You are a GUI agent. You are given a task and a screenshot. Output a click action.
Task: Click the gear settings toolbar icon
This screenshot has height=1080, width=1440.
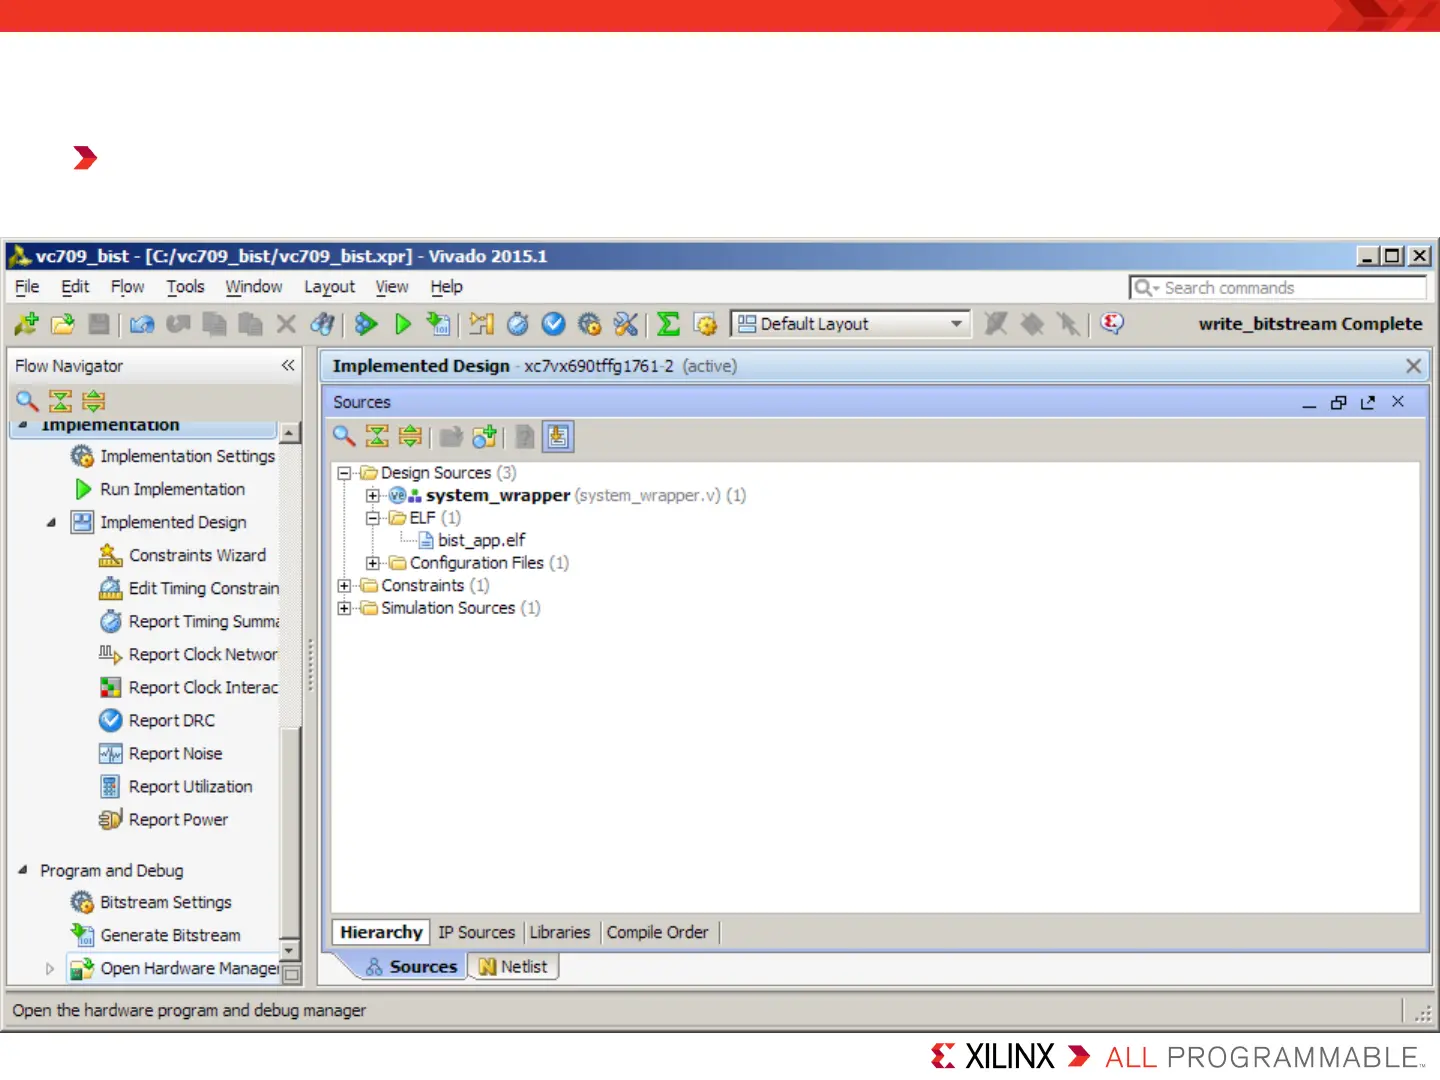(590, 324)
